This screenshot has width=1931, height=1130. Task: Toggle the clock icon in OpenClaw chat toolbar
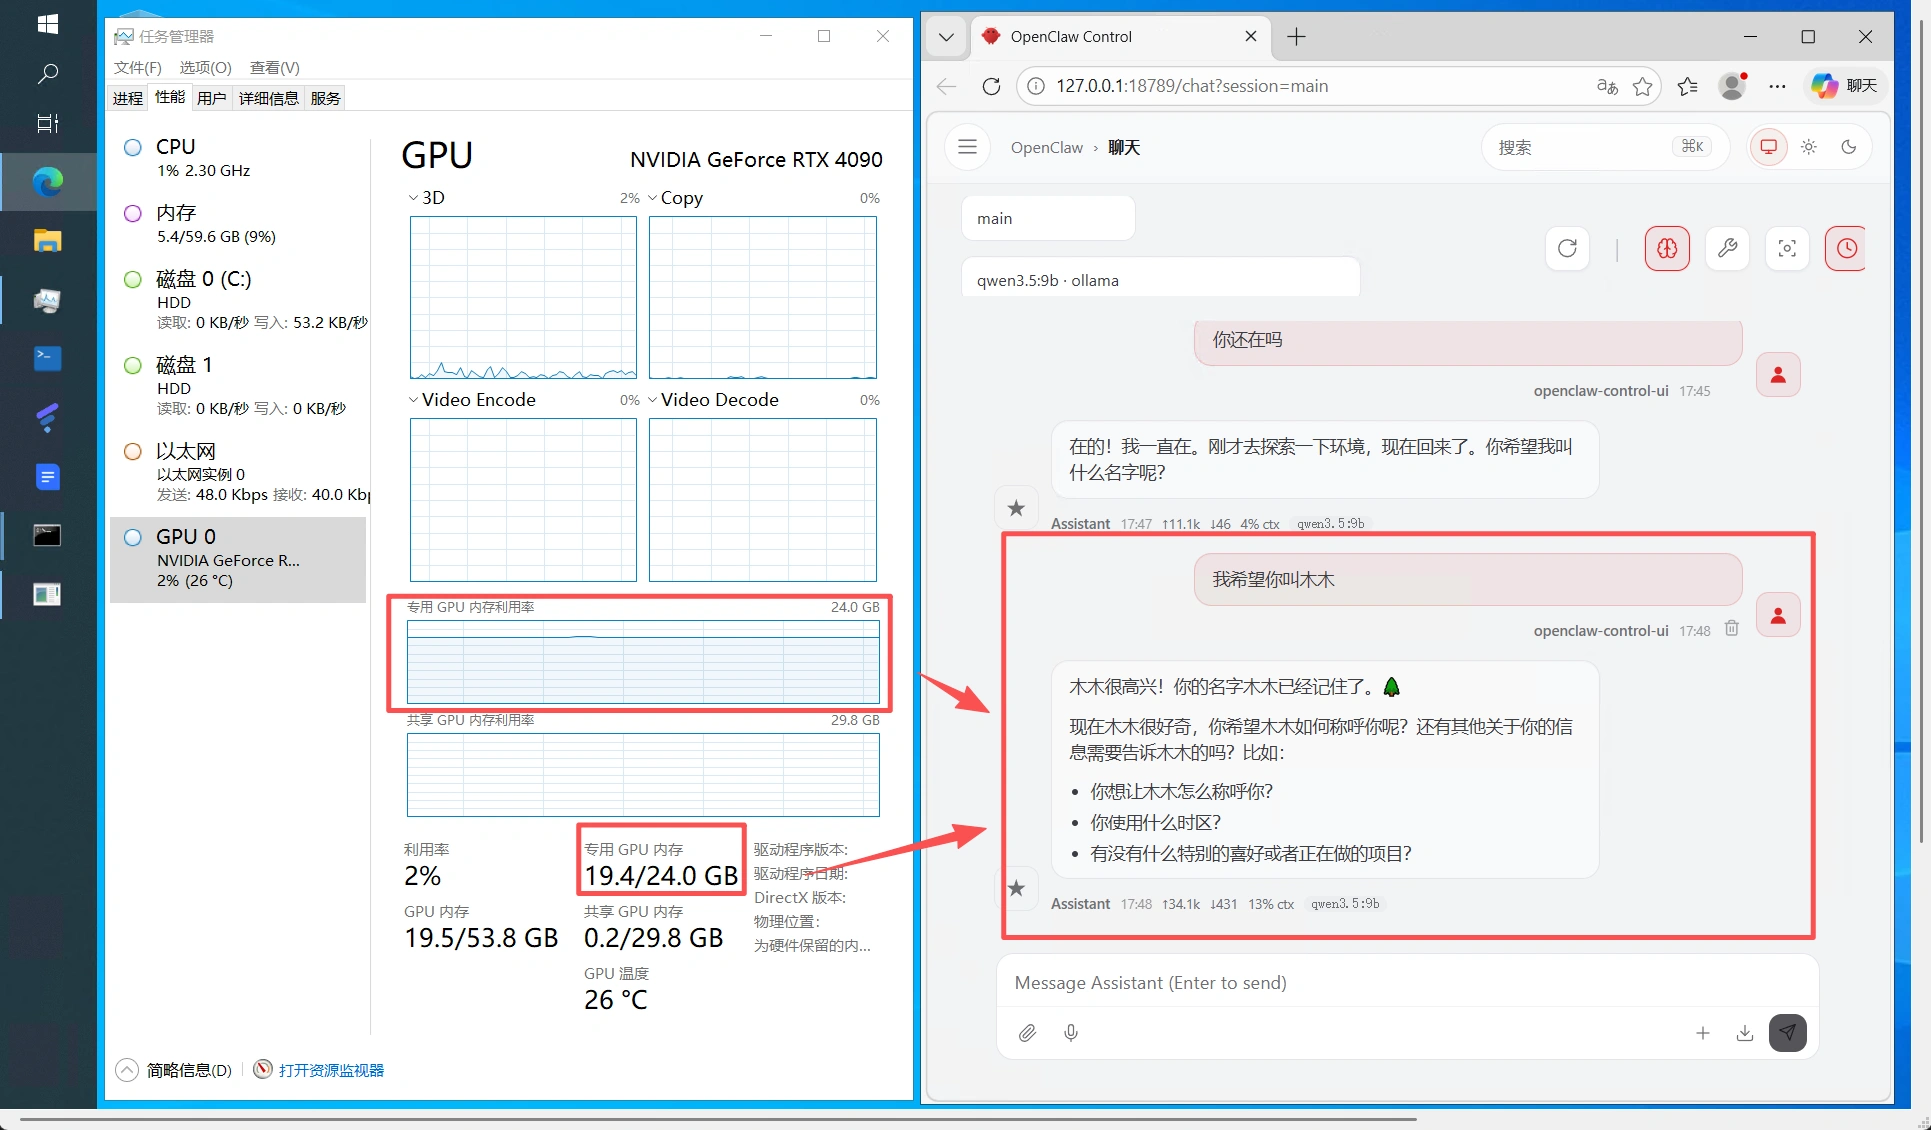(x=1846, y=248)
